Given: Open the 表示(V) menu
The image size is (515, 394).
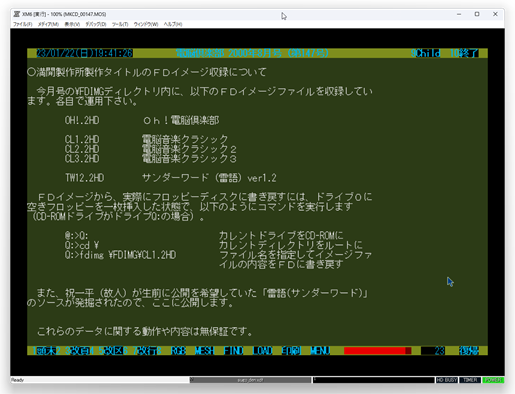Looking at the screenshot, I should tap(72, 24).
